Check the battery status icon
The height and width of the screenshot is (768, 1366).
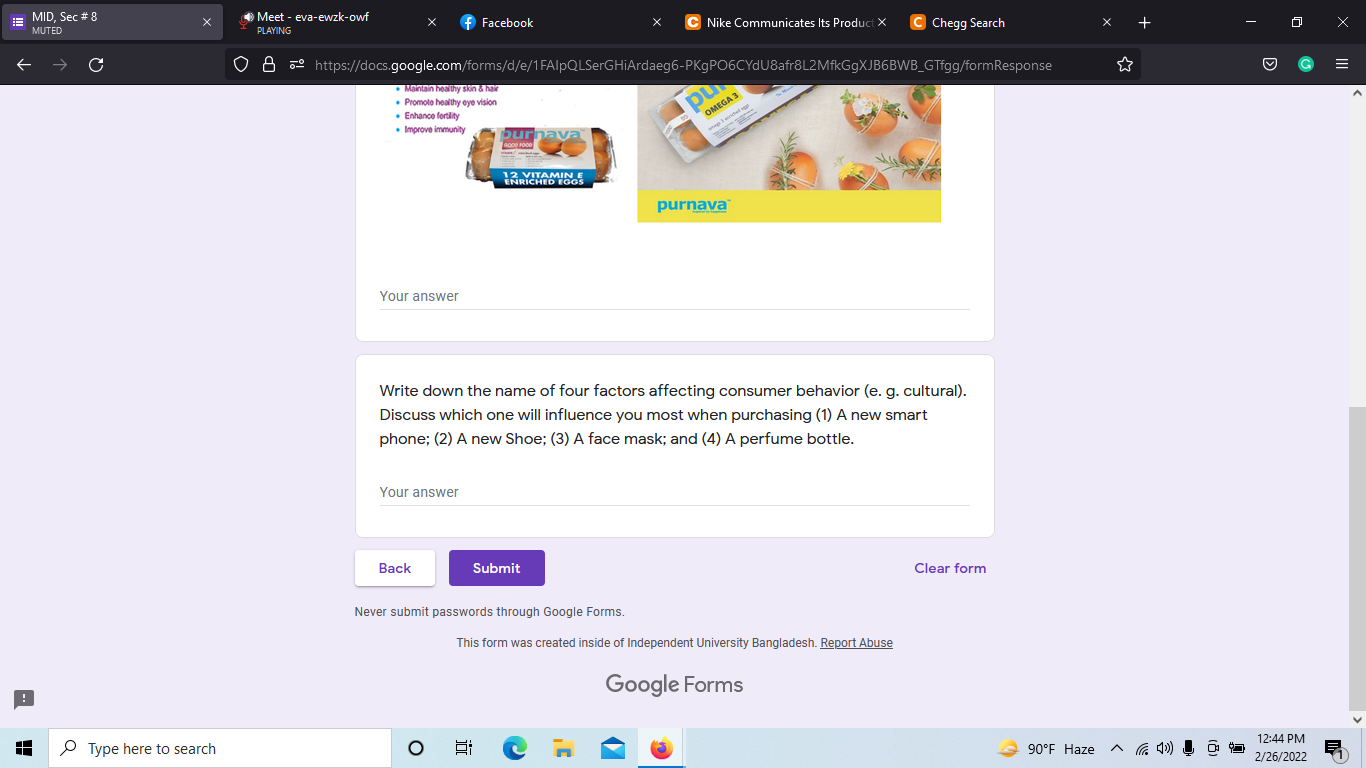coord(1237,748)
